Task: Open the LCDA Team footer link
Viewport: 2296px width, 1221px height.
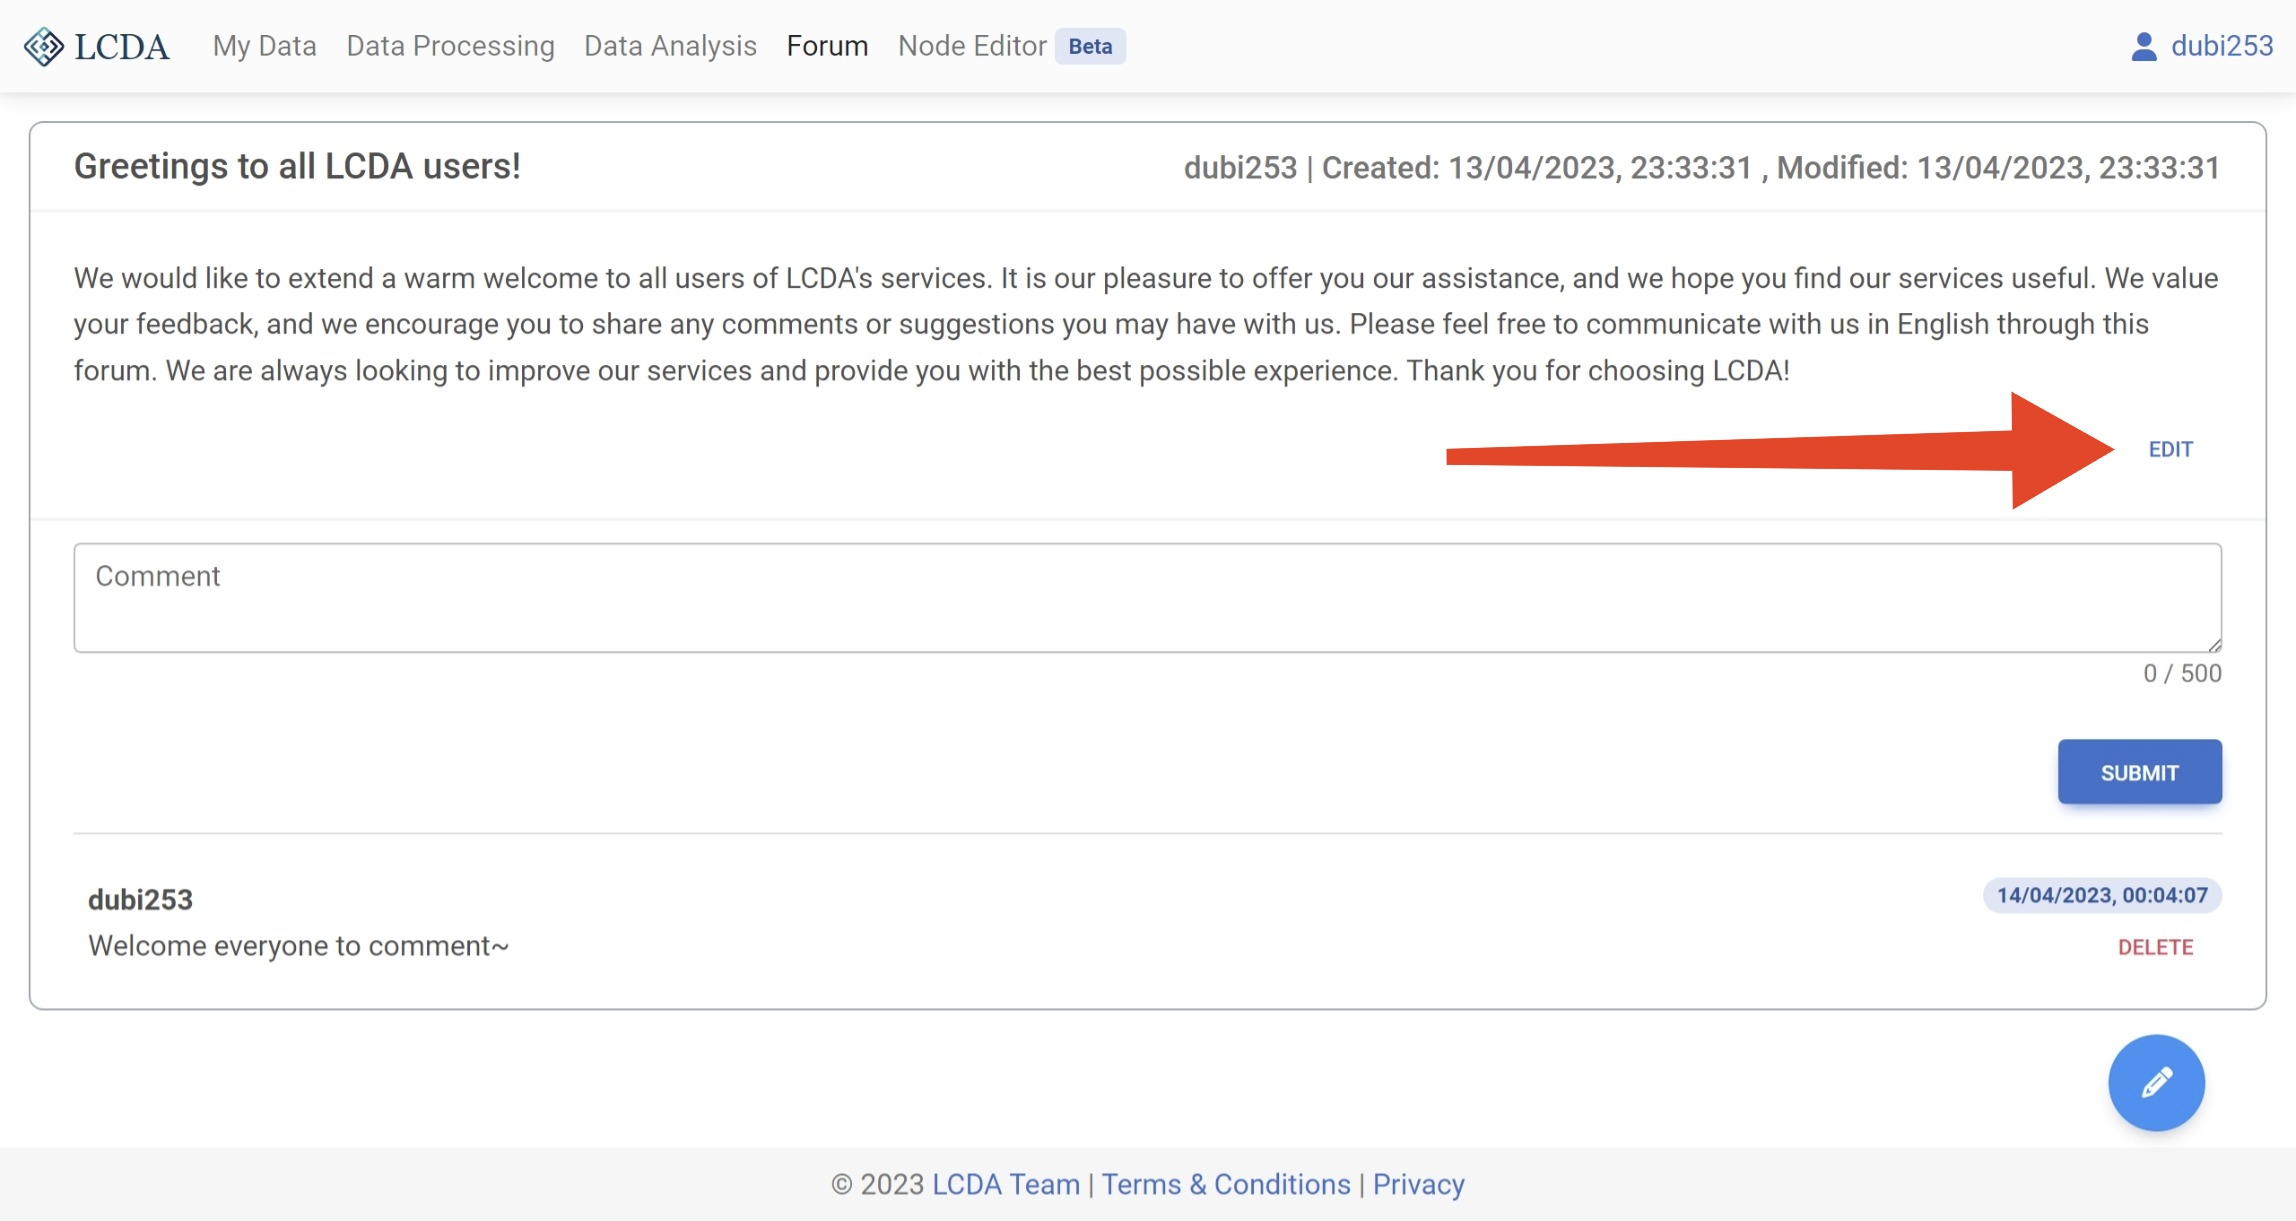Action: pyautogui.click(x=1005, y=1184)
